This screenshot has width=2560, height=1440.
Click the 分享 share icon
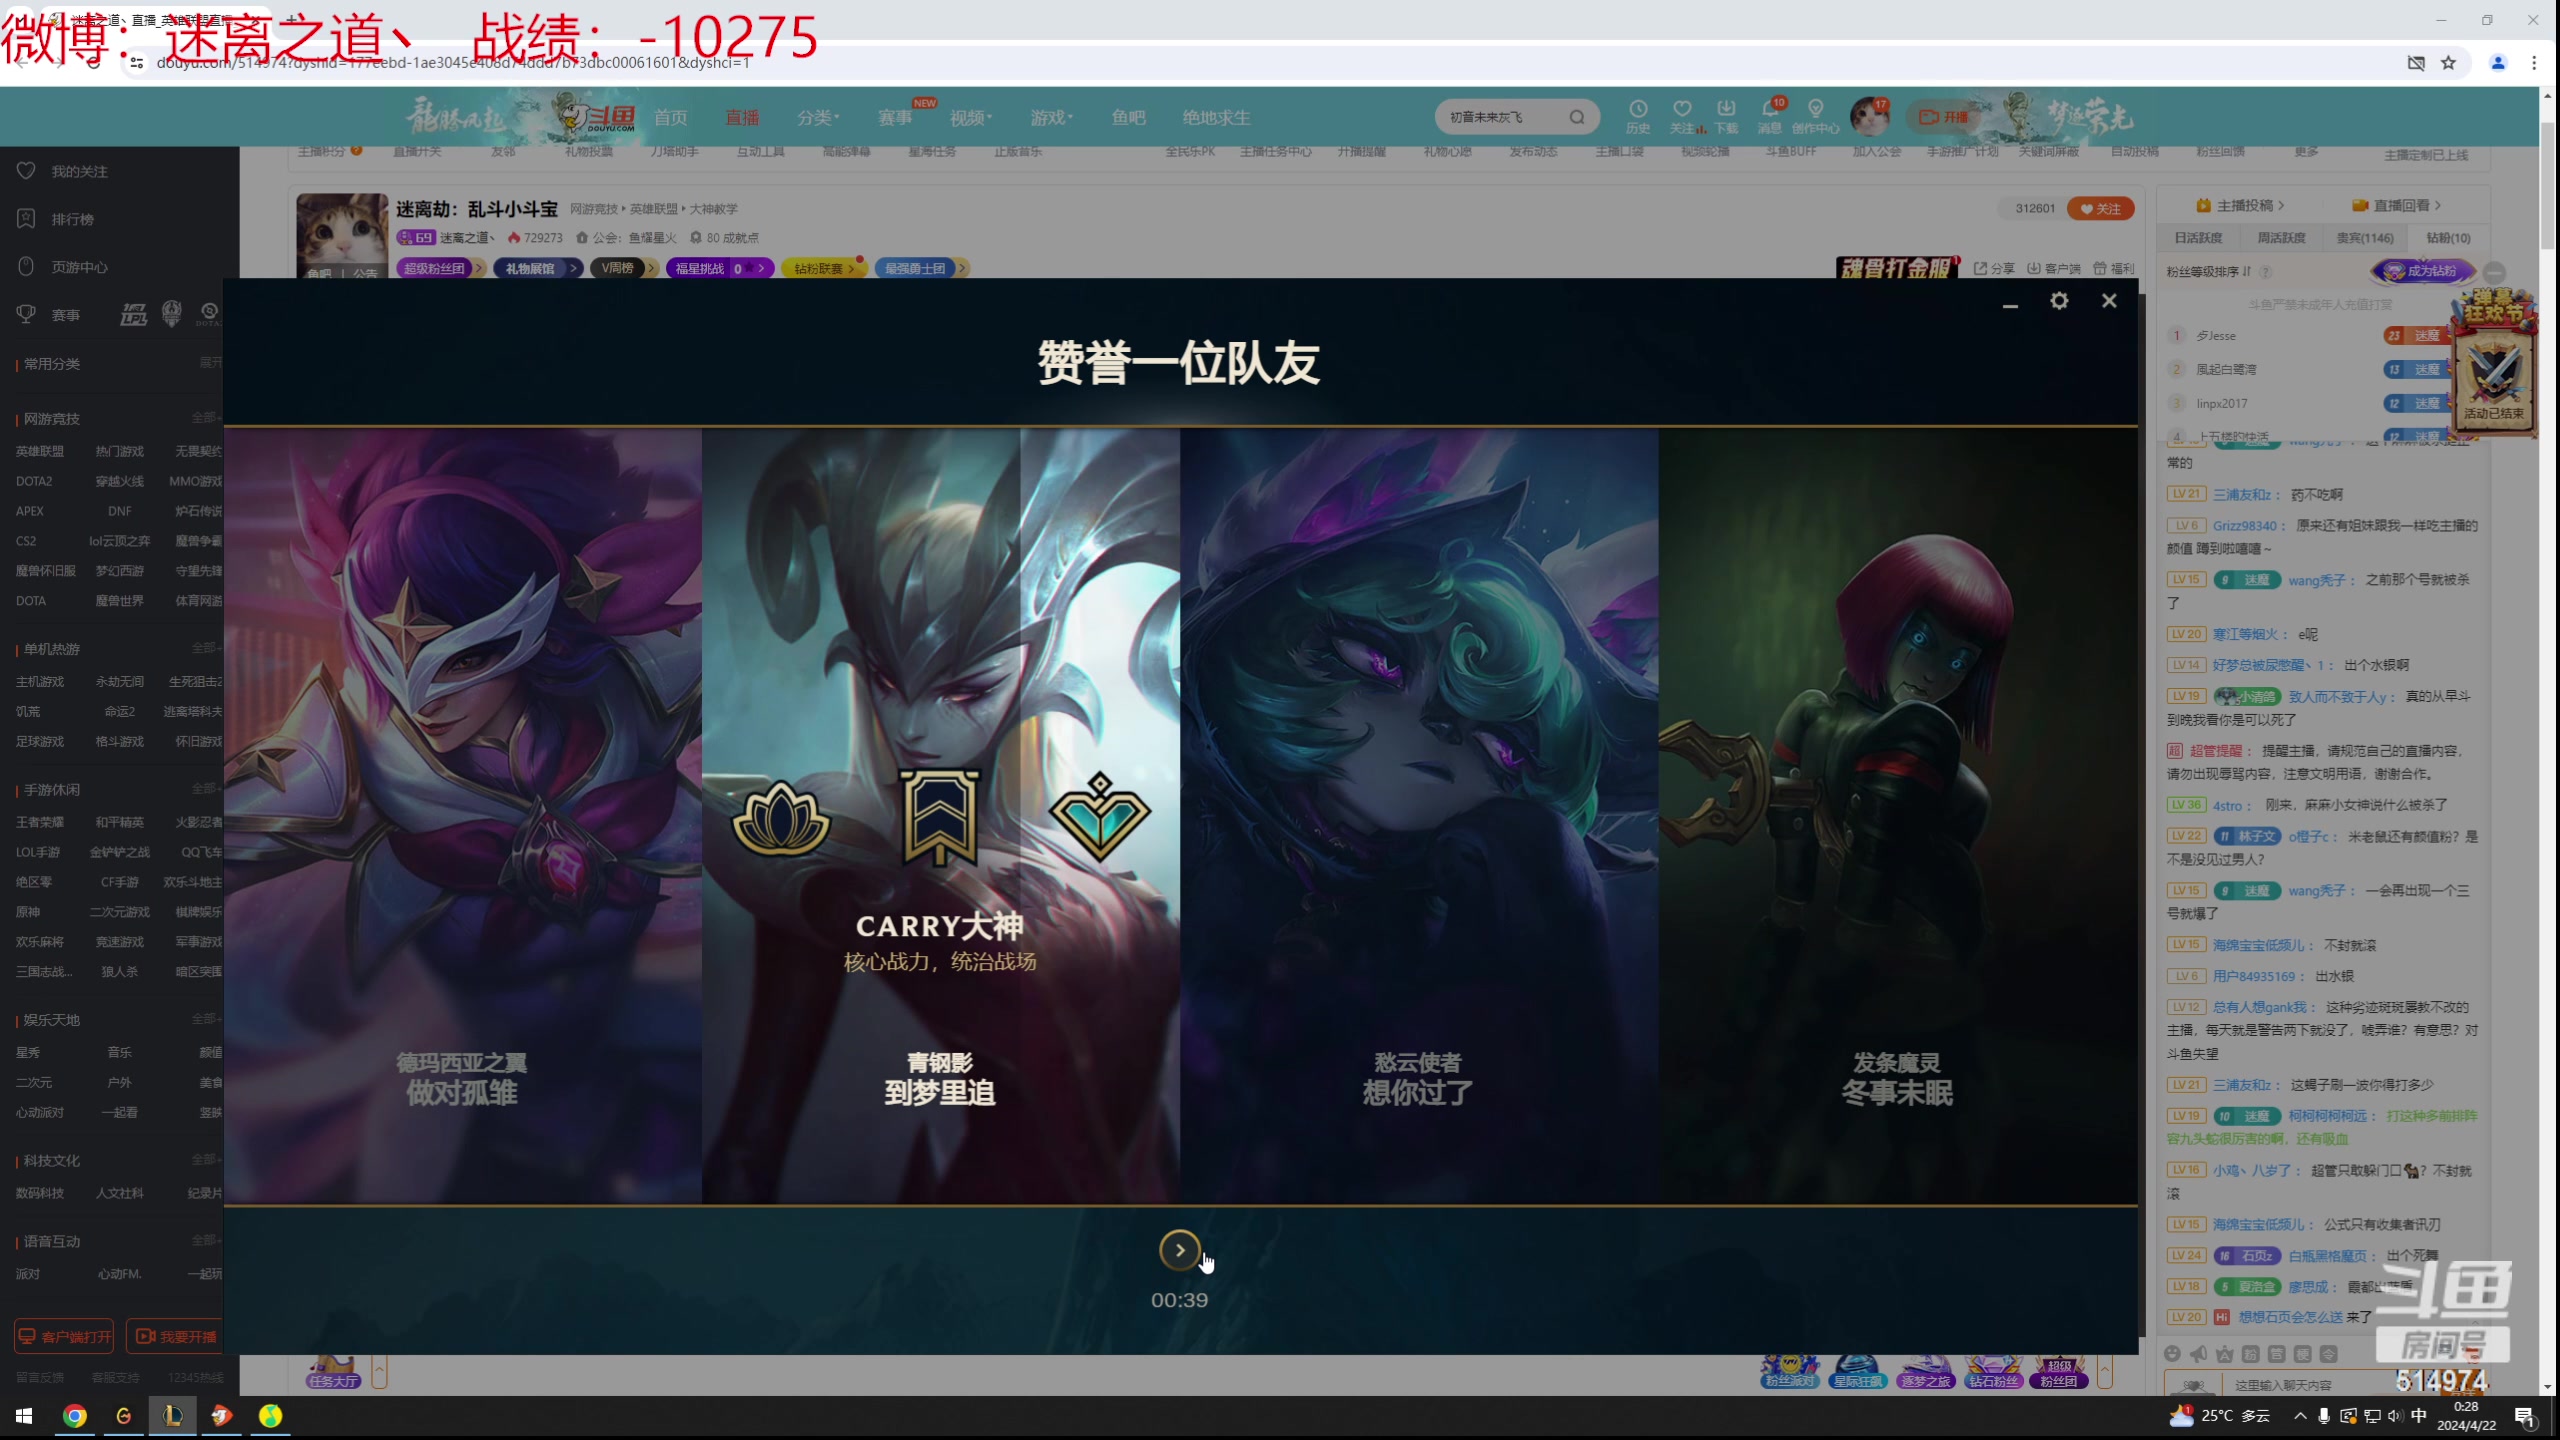pos(1994,268)
